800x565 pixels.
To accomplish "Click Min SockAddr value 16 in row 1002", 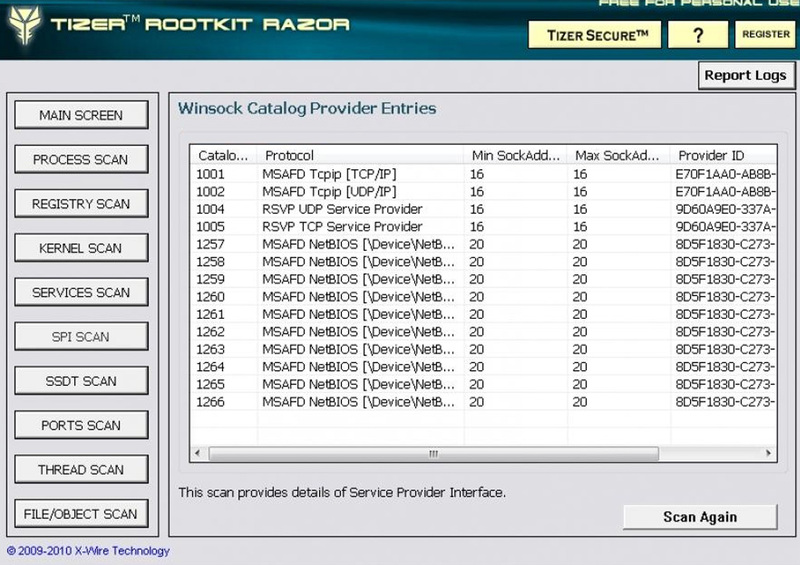I will tap(477, 192).
